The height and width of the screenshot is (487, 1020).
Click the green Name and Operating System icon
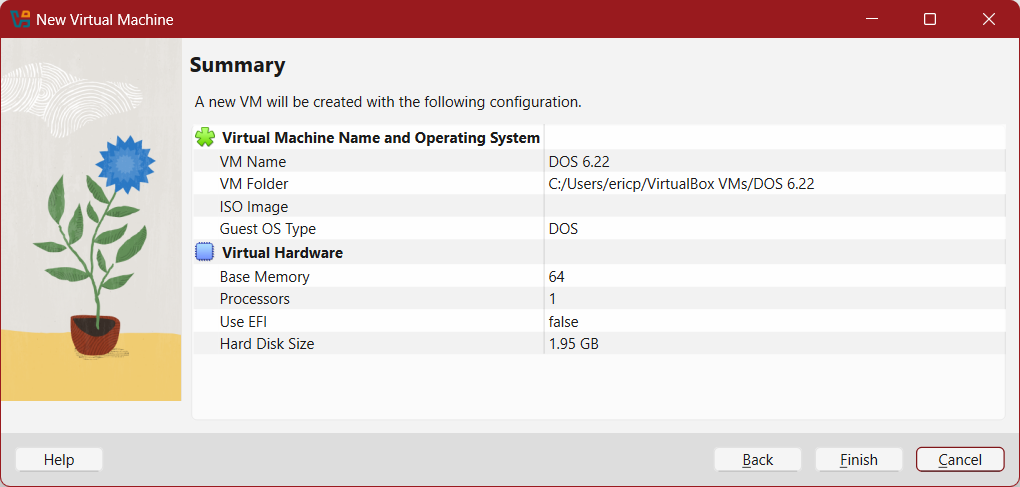205,138
